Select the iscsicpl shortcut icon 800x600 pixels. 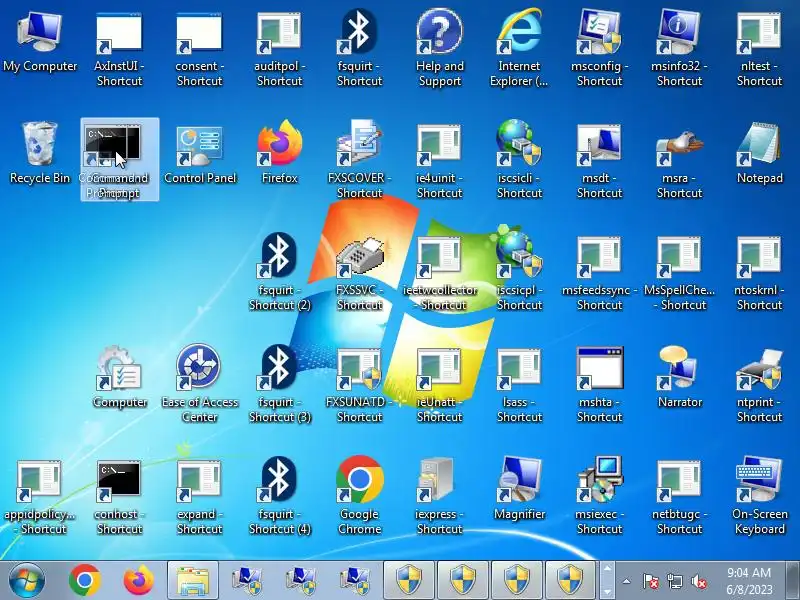coord(519,270)
